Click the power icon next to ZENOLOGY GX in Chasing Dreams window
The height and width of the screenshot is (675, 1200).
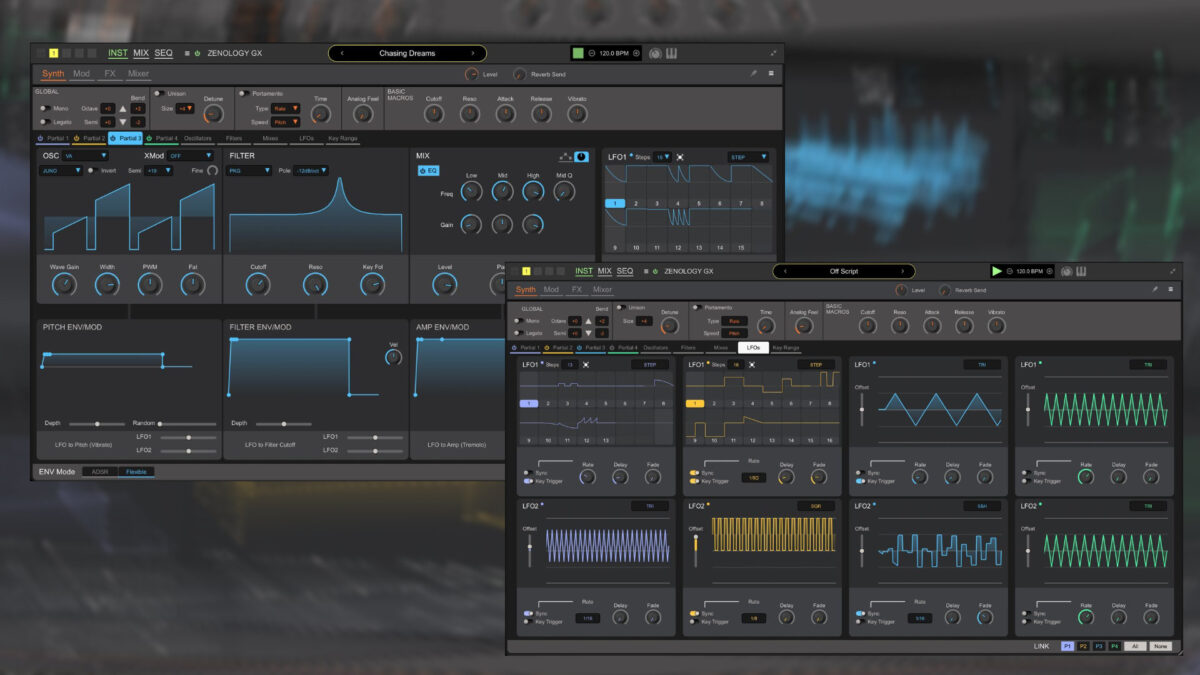(198, 53)
